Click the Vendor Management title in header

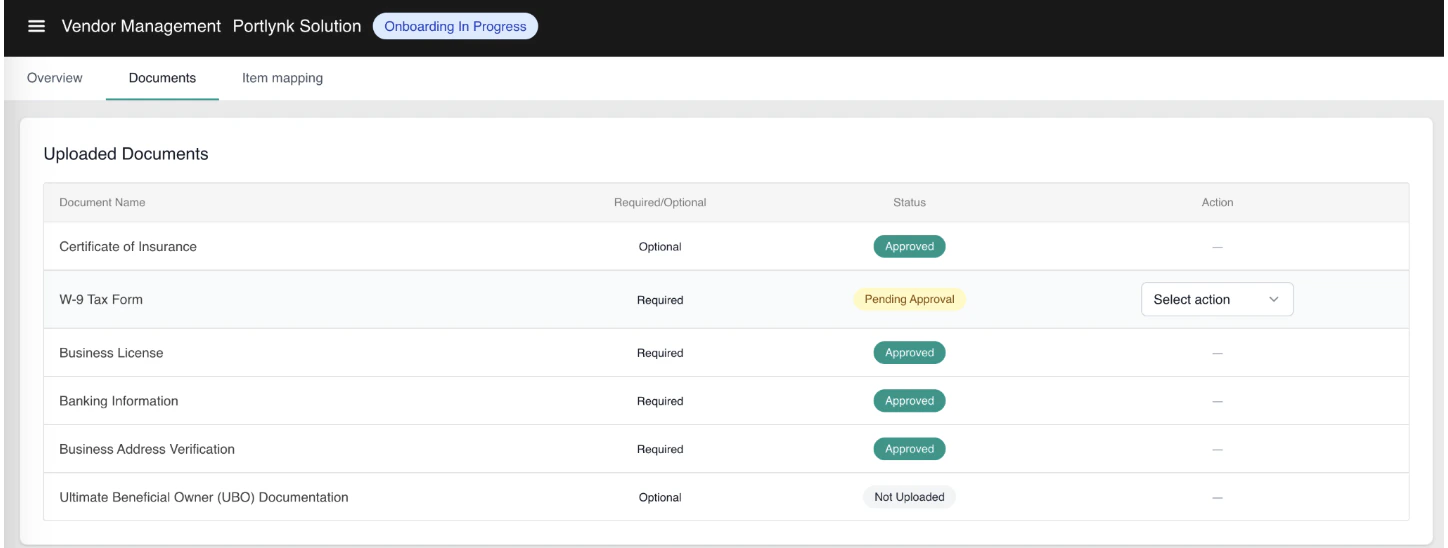coord(141,26)
